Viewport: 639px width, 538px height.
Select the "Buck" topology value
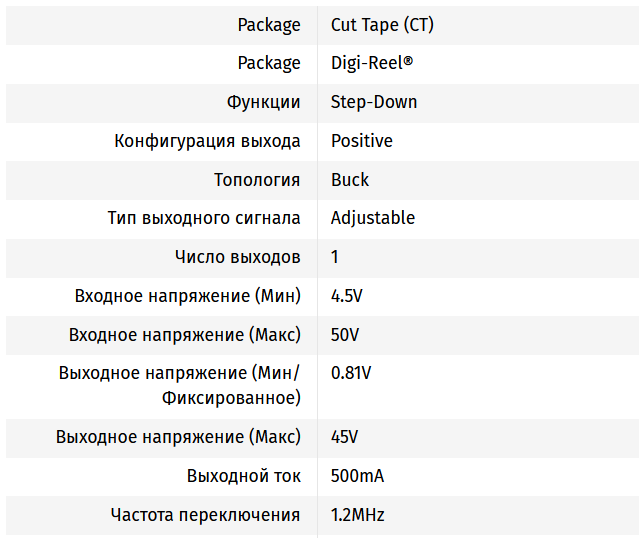(350, 180)
